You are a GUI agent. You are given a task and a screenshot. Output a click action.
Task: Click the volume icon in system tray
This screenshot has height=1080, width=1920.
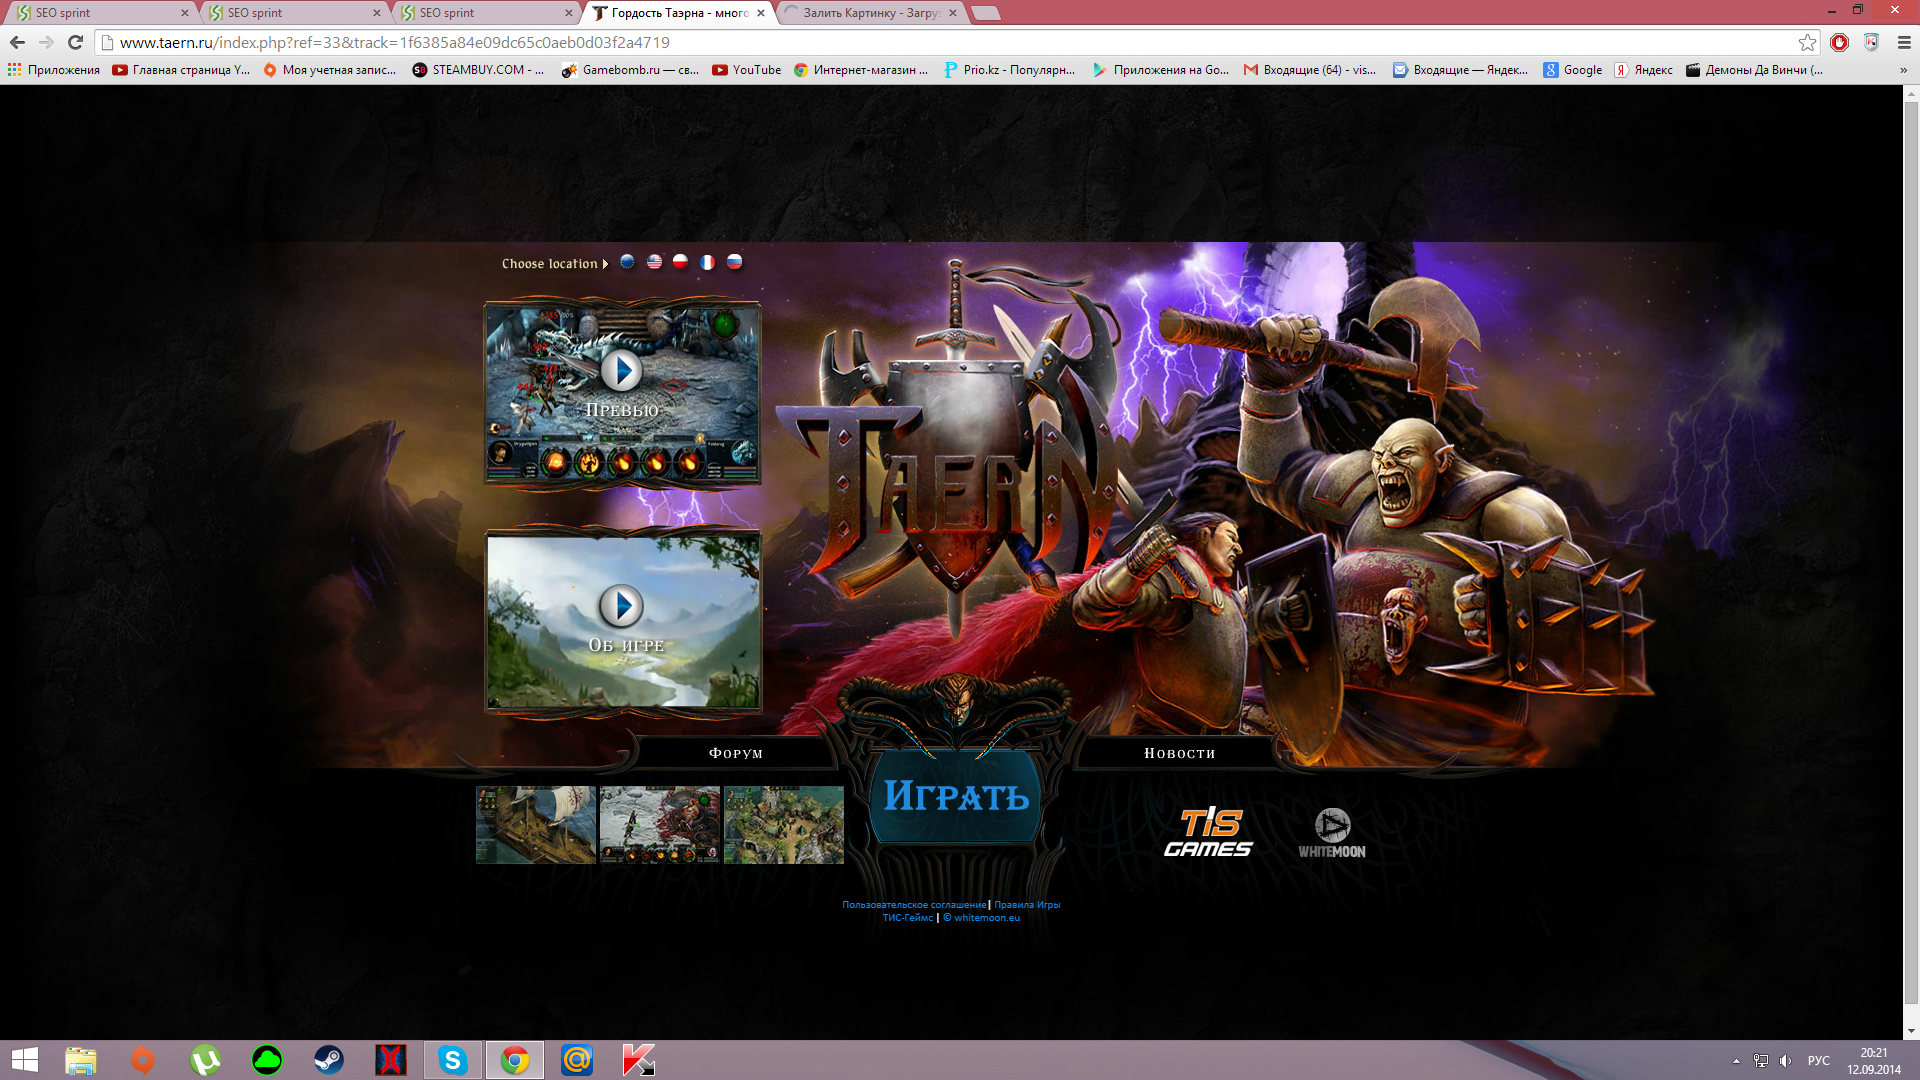click(1786, 1061)
